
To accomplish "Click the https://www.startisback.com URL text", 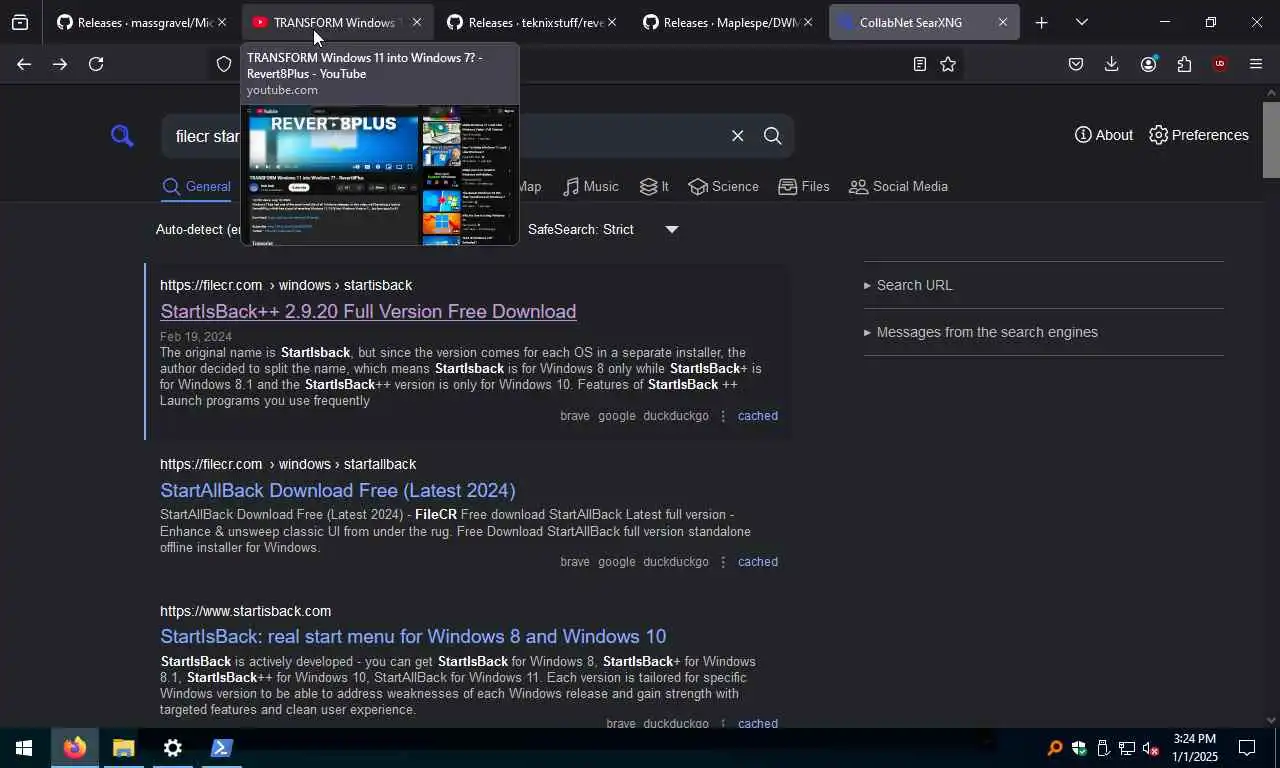I will click(245, 611).
